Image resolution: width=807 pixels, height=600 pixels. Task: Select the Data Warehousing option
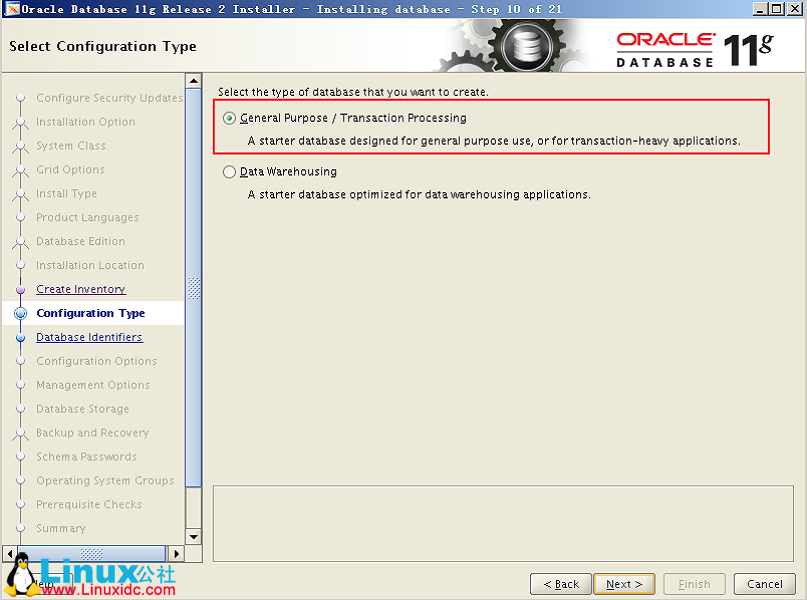[x=230, y=172]
